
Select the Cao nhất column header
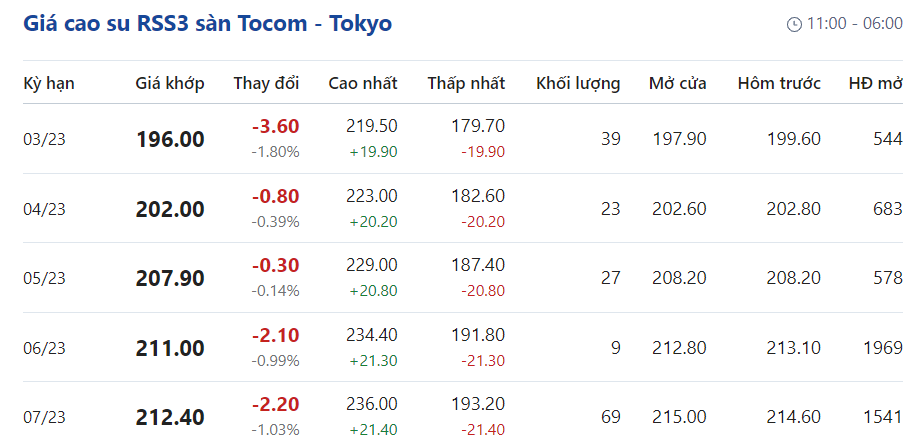pyautogui.click(x=363, y=84)
